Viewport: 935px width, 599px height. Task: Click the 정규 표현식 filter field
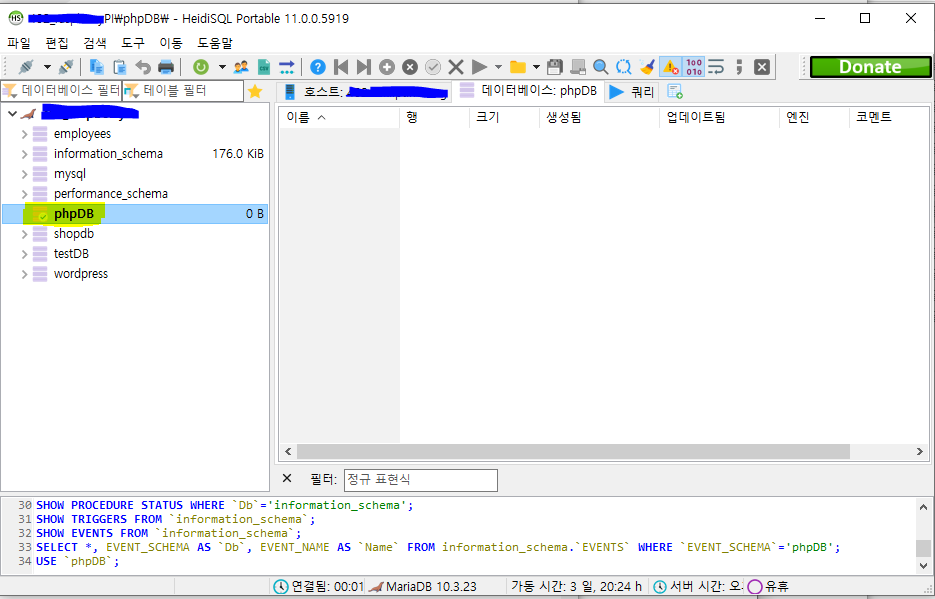420,480
